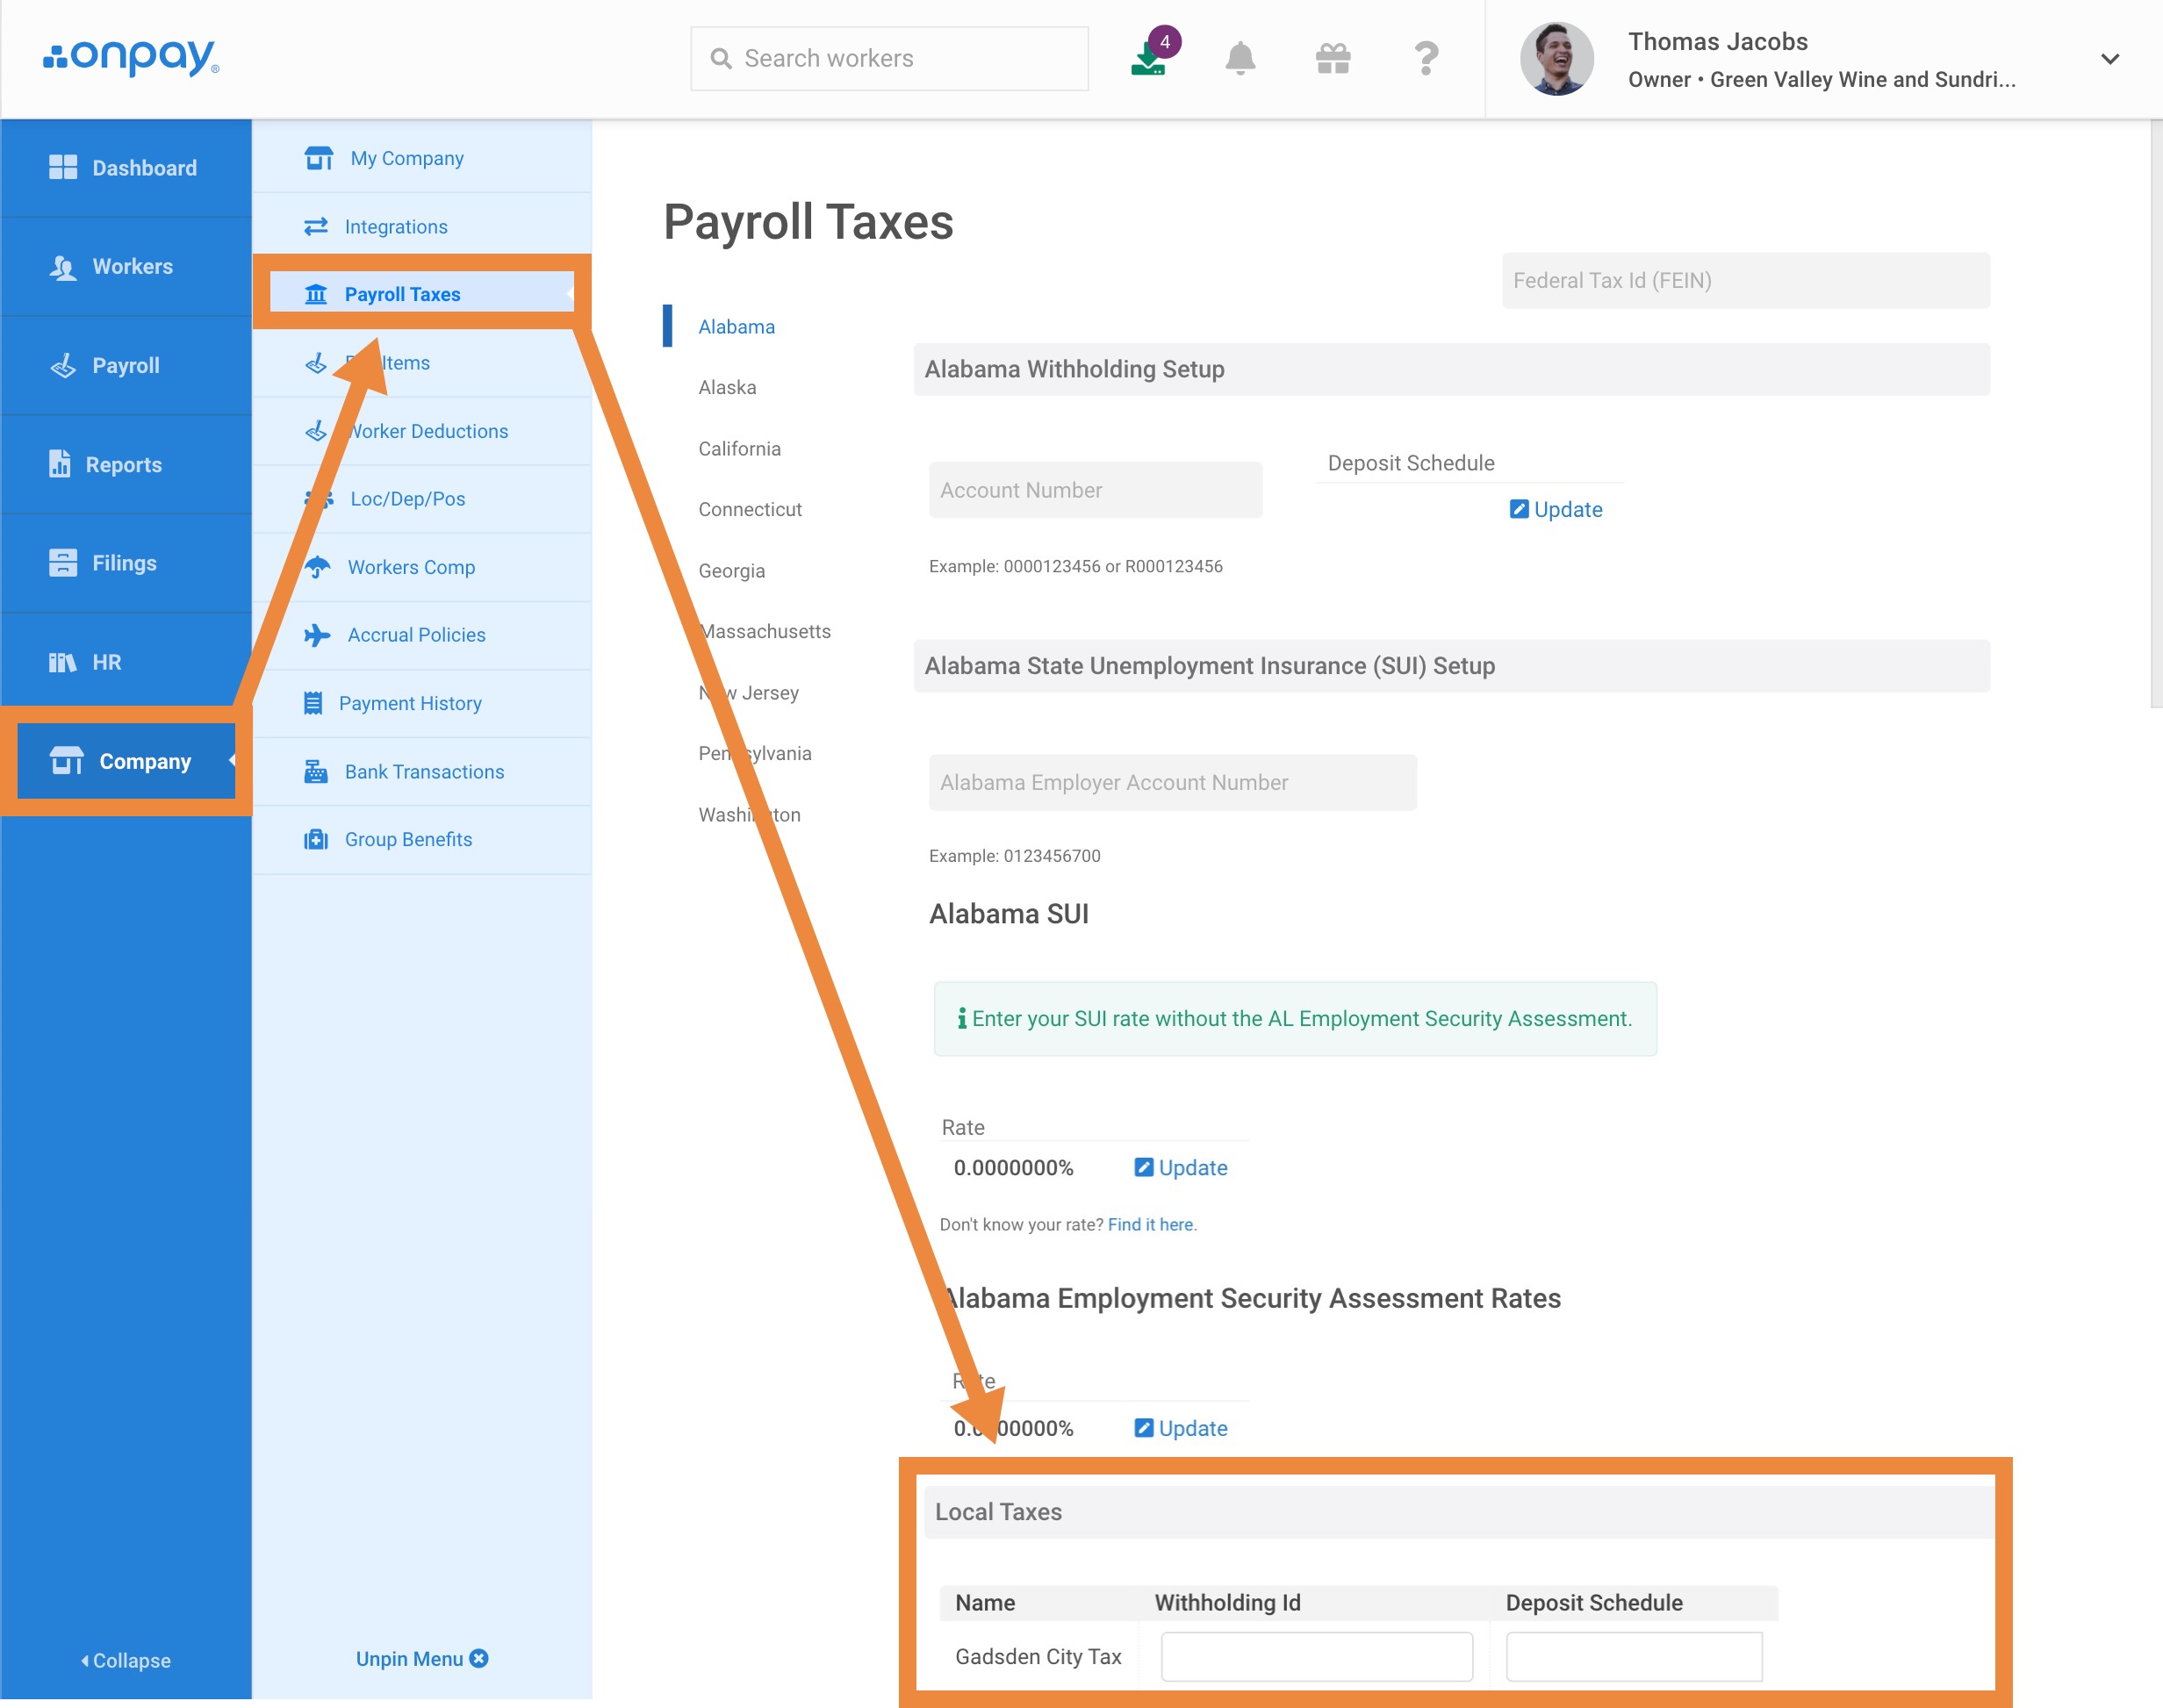Open Workers Comp submenu item
The height and width of the screenshot is (1708, 2163).
(x=422, y=567)
